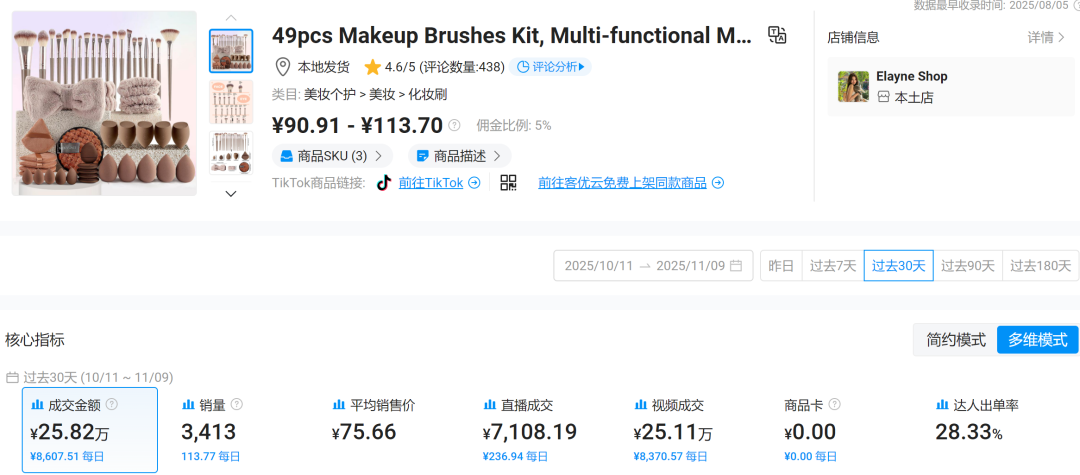
Task: Click the second product thumbnail image
Action: point(230,102)
